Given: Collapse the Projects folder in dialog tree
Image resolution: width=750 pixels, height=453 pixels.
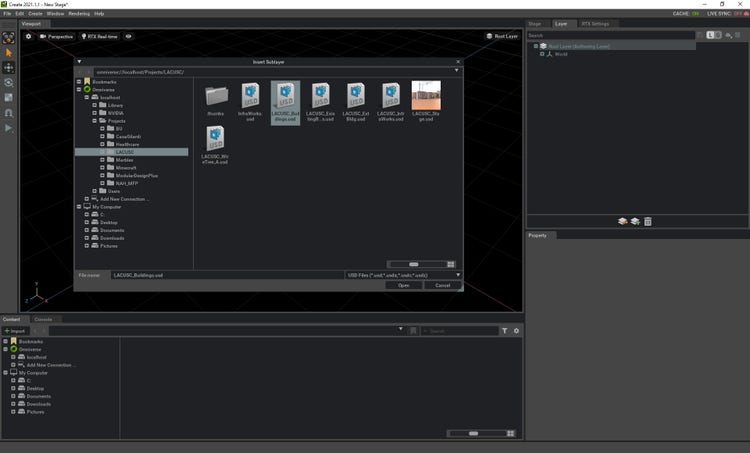Looking at the screenshot, I should pyautogui.click(x=95, y=121).
